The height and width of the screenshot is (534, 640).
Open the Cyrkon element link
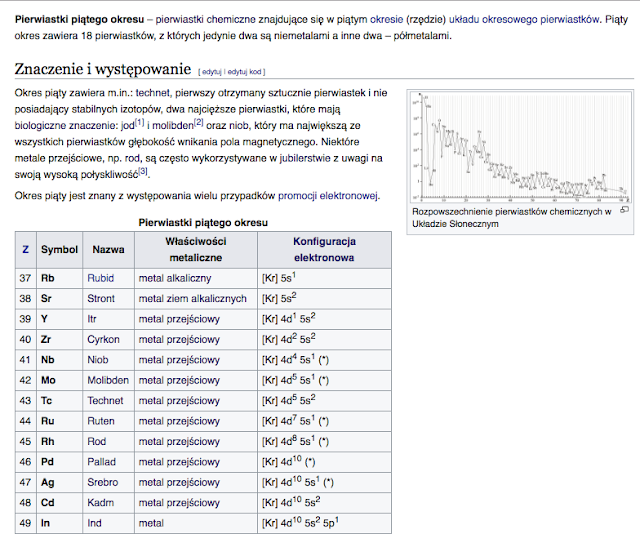click(x=103, y=339)
